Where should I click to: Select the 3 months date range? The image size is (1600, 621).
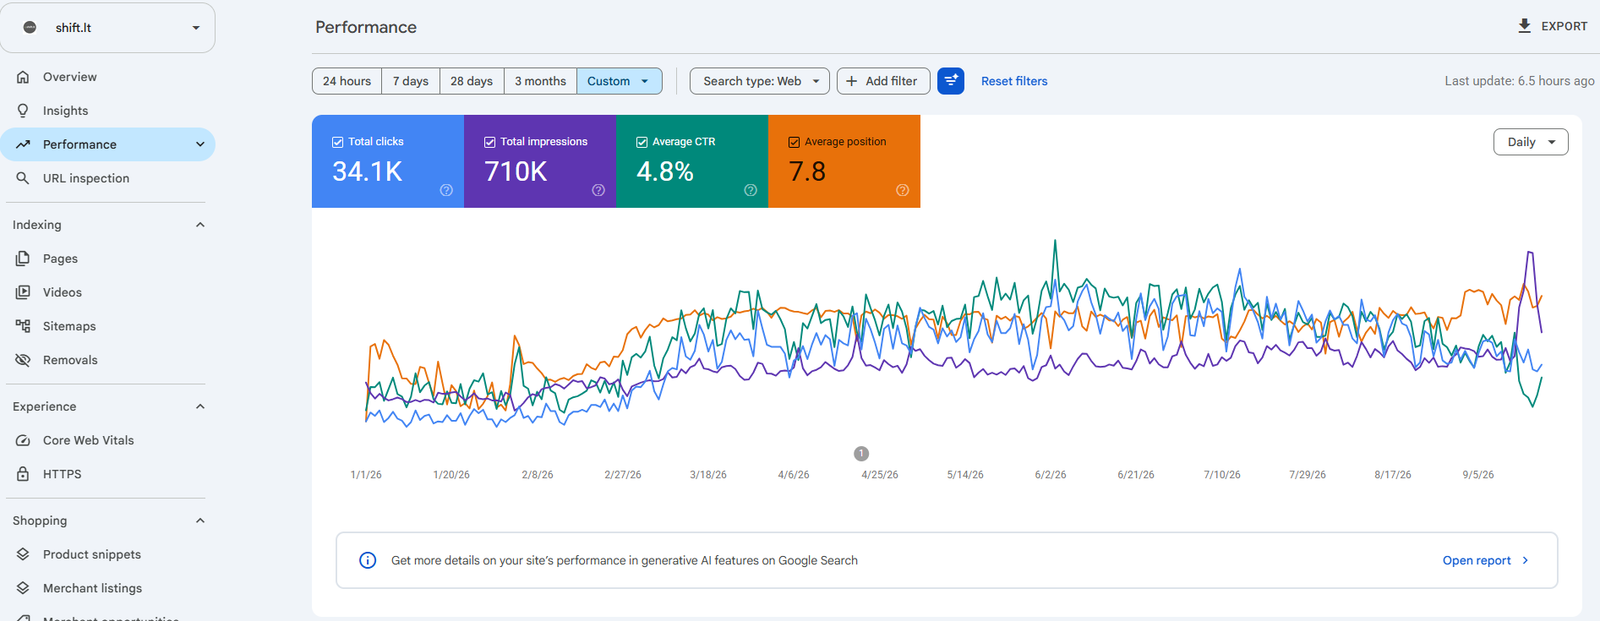(x=540, y=81)
